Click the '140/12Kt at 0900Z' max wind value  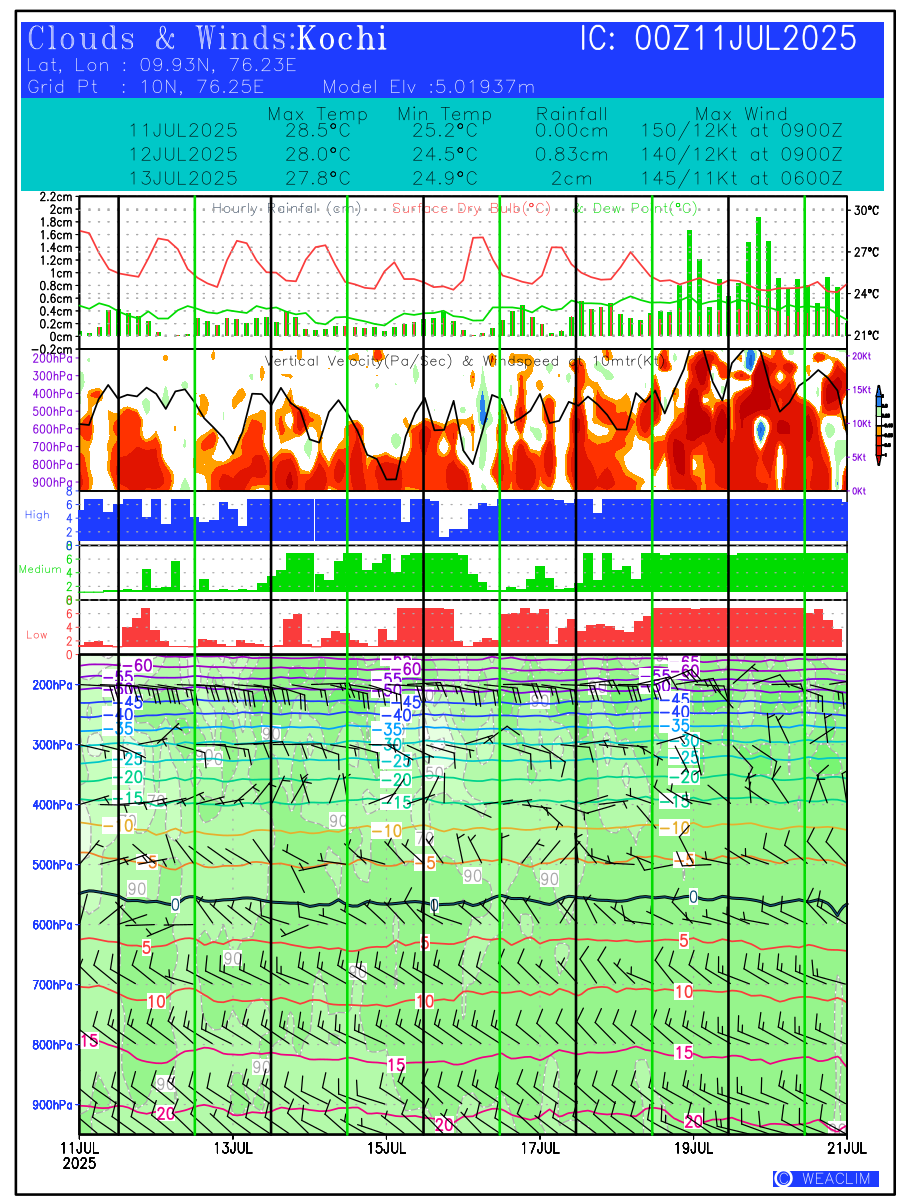click(x=741, y=155)
